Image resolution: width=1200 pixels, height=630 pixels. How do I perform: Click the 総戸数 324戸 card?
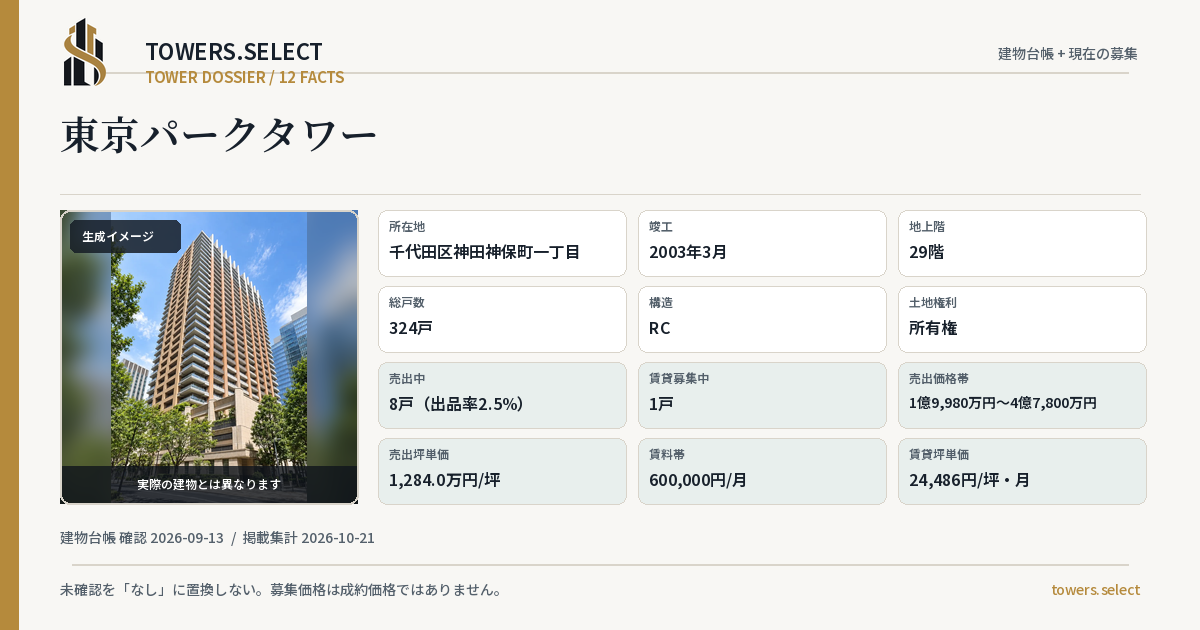coord(502,319)
